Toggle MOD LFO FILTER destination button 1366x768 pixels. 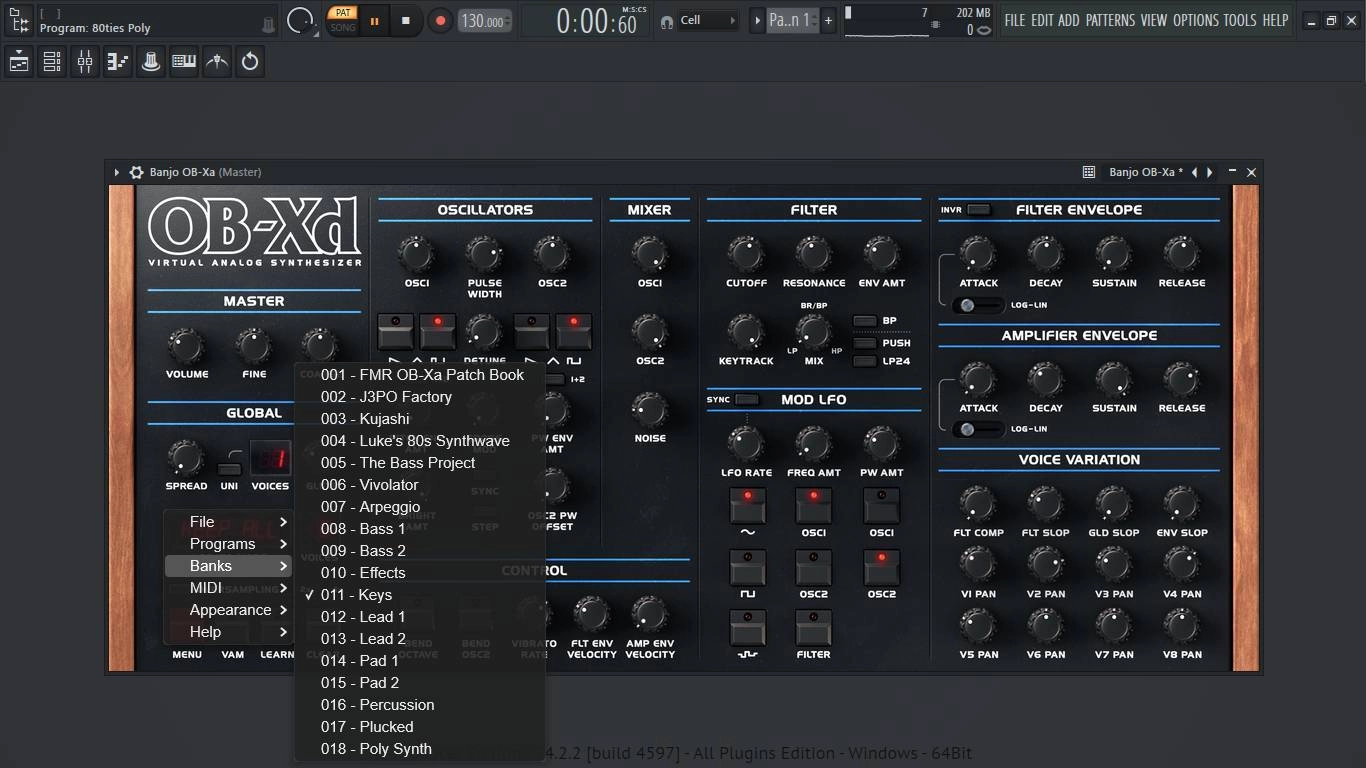point(814,628)
